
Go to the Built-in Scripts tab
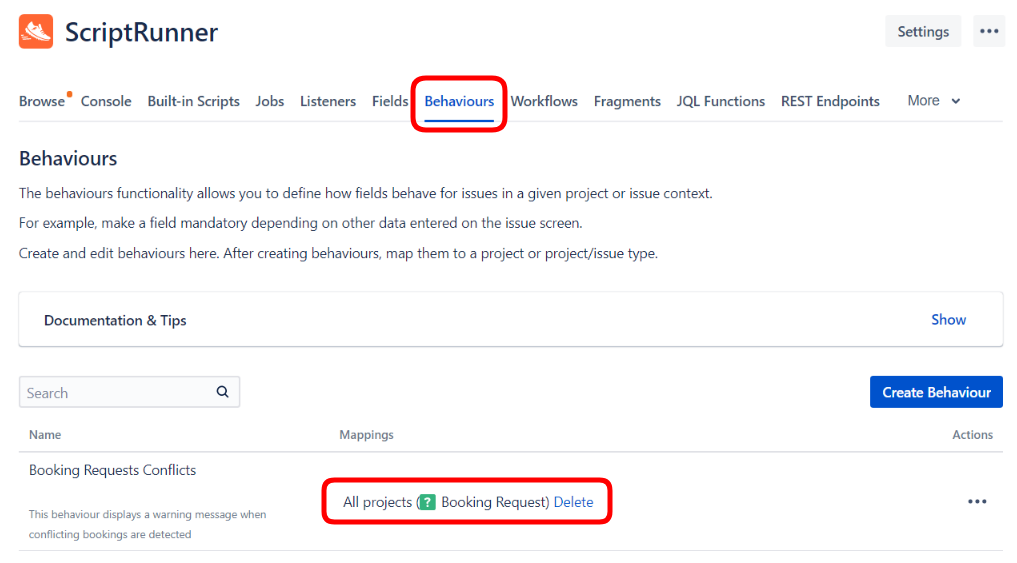[193, 101]
